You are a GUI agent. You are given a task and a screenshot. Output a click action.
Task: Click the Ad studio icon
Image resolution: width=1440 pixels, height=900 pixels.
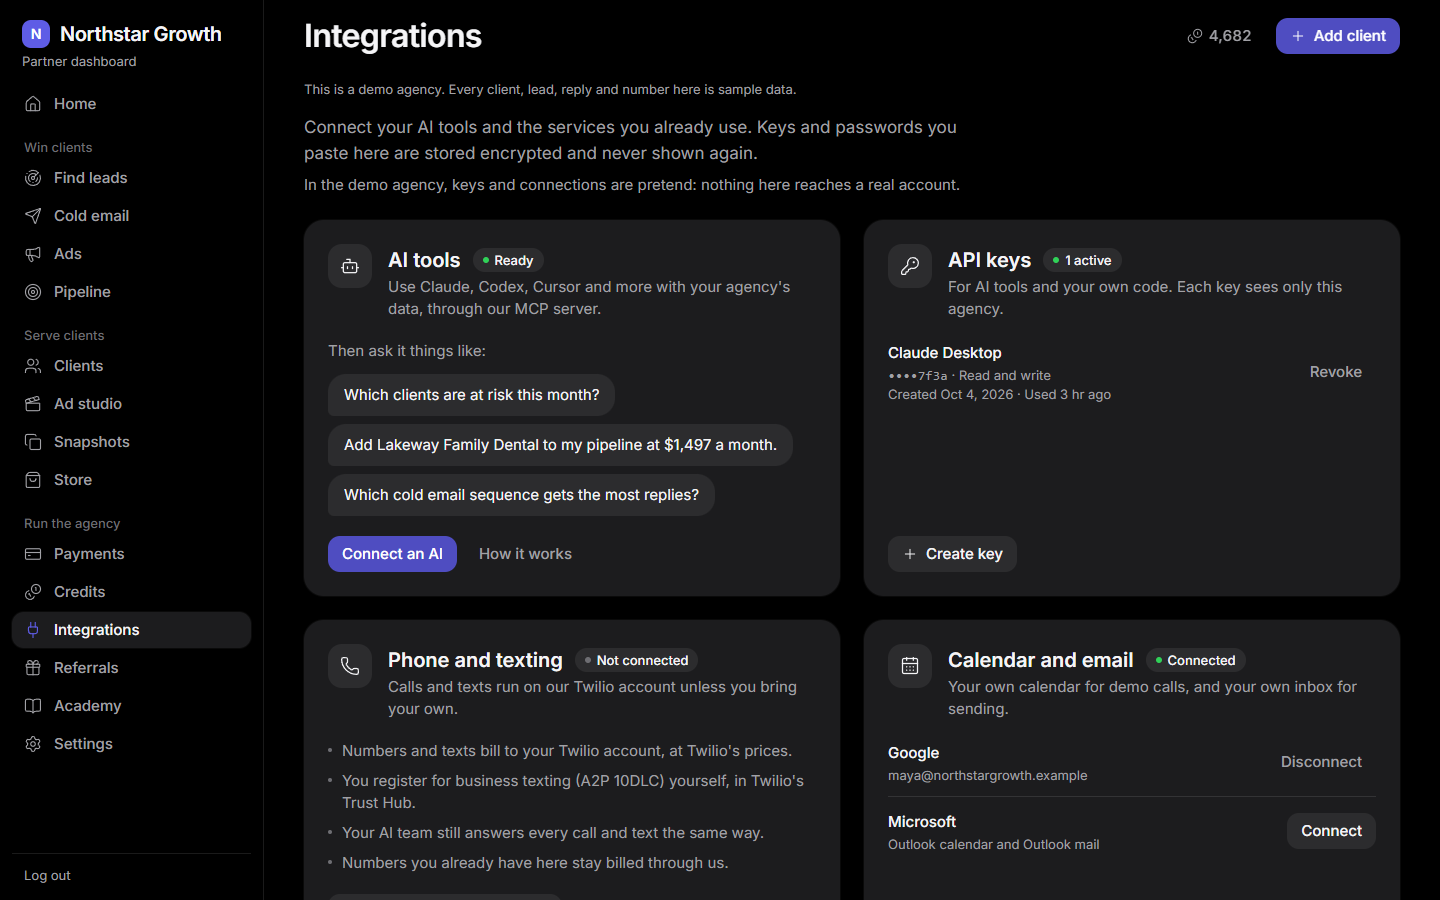[33, 404]
